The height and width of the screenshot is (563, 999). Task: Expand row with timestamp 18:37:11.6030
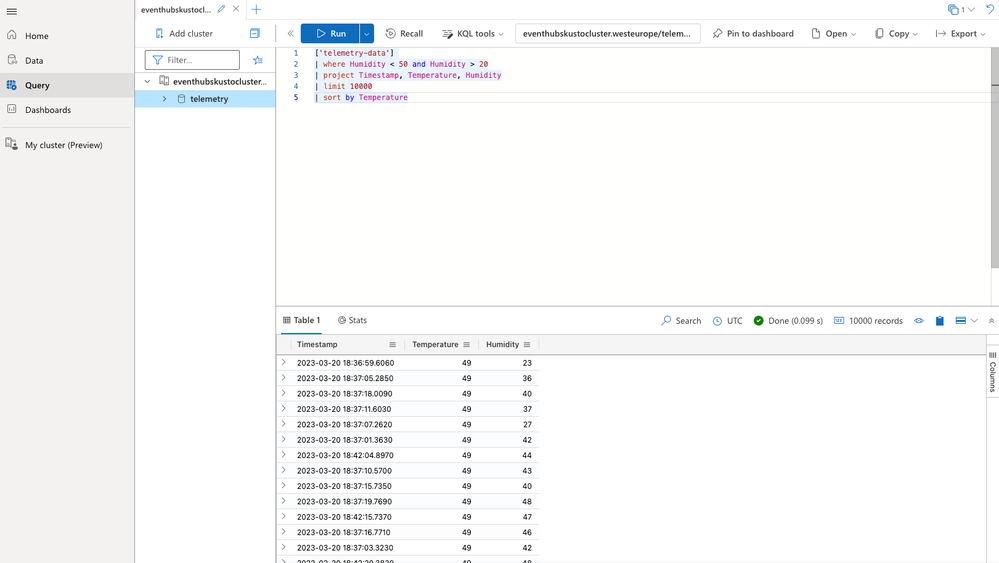click(x=284, y=409)
